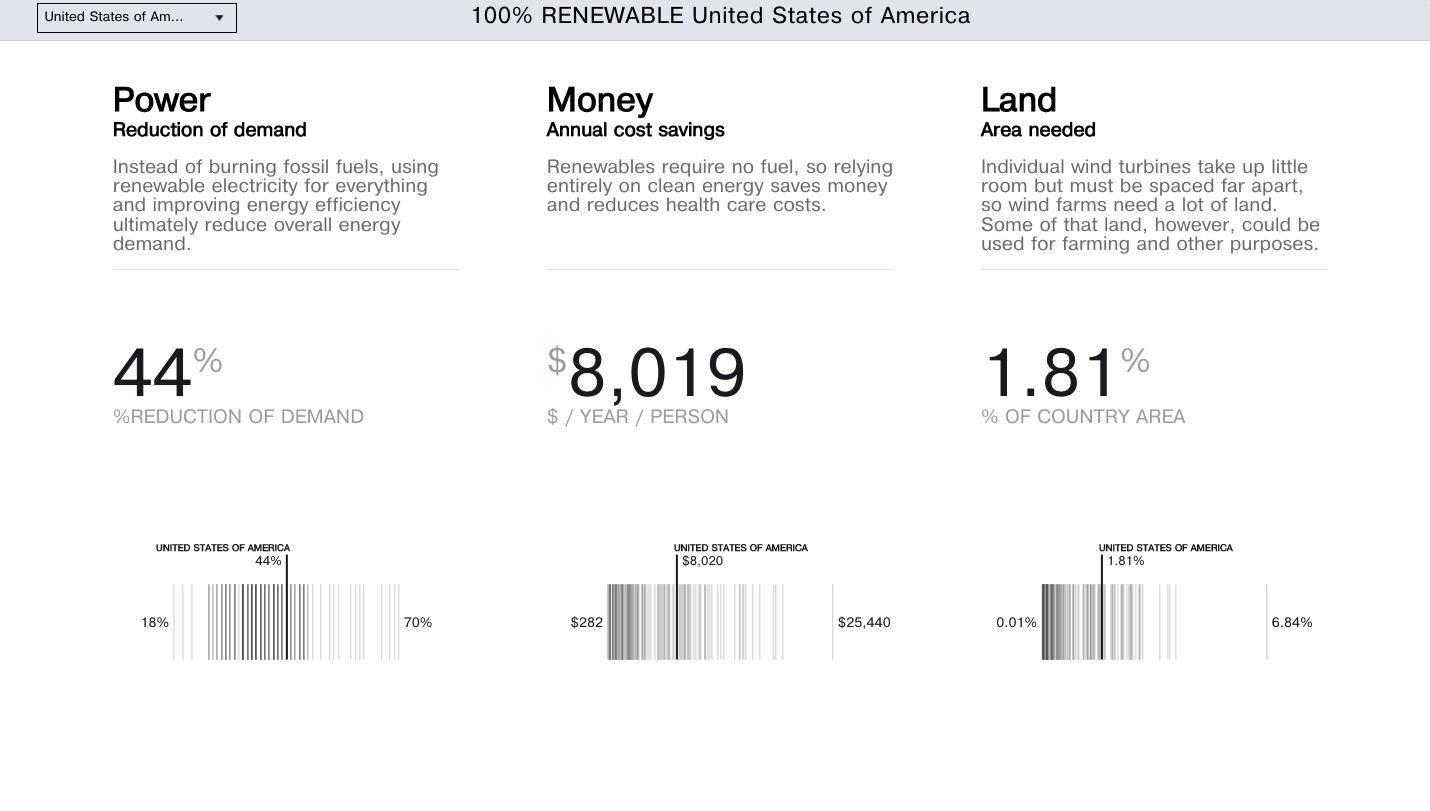The height and width of the screenshot is (811, 1430).
Task: Click the USA marker line in Power chart
Action: coord(287,620)
